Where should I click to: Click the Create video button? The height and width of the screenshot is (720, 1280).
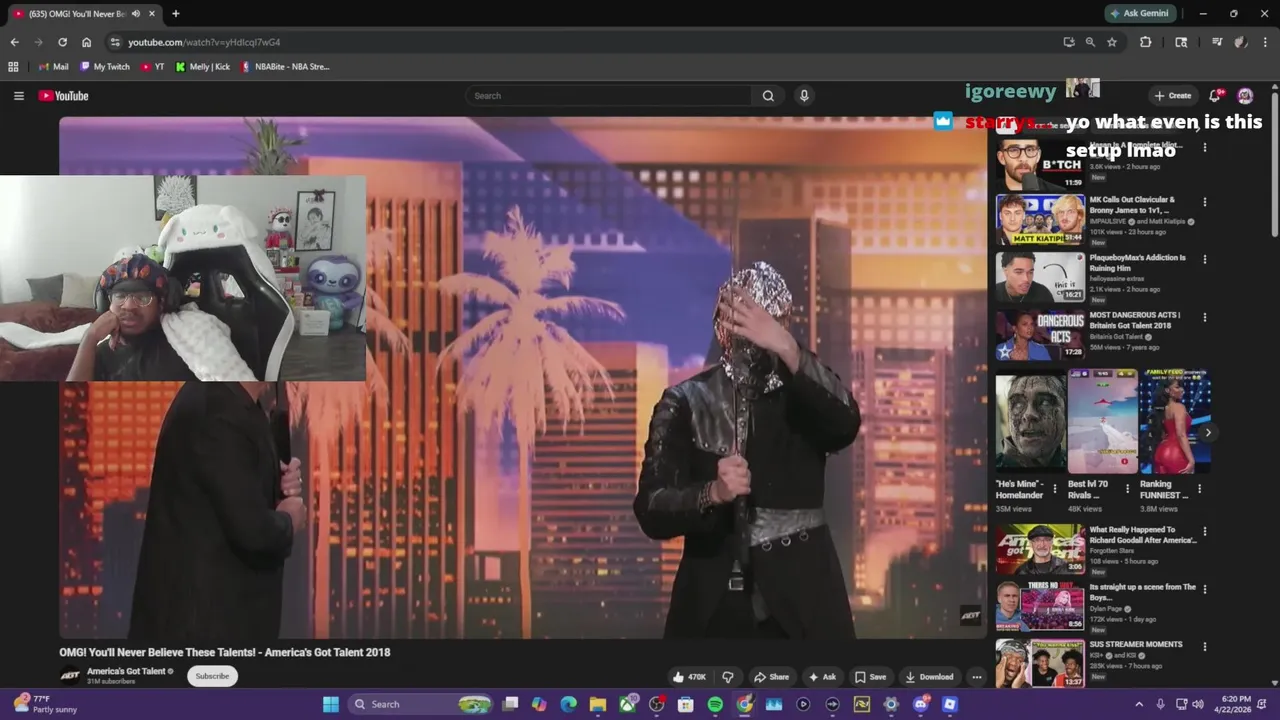point(1173,96)
